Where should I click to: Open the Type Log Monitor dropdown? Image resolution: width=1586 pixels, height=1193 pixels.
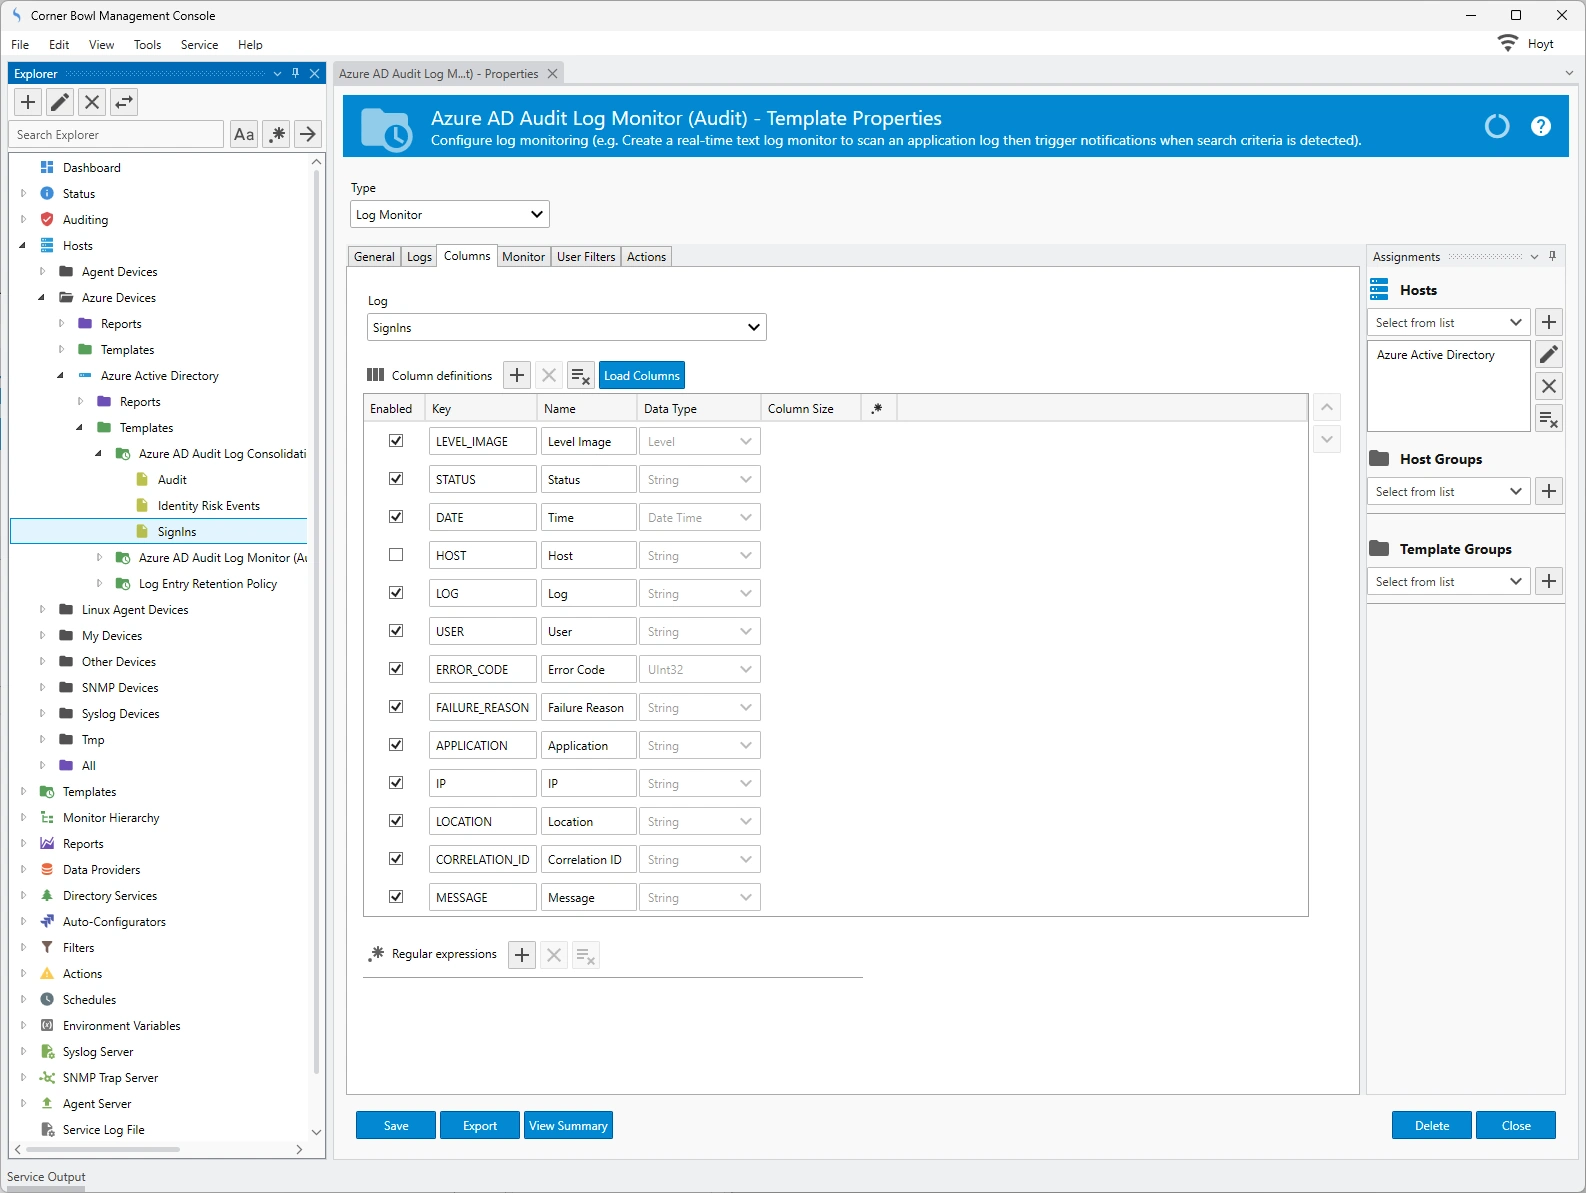450,215
